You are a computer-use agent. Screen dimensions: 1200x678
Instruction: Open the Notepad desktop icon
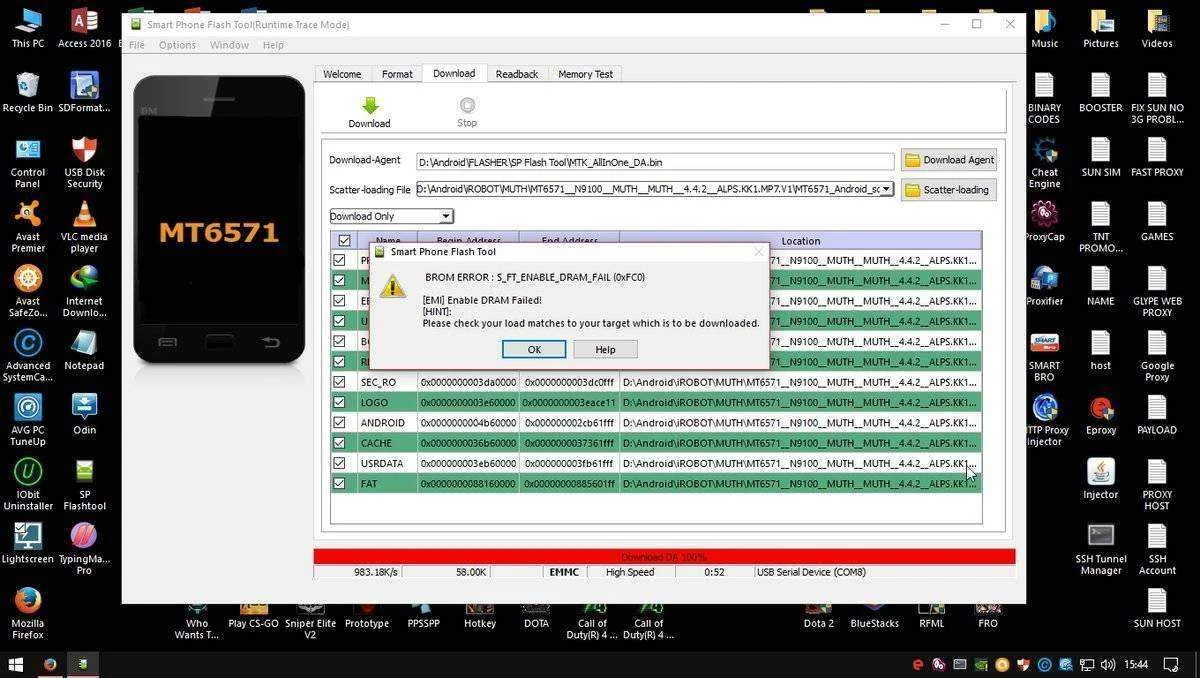click(x=85, y=350)
